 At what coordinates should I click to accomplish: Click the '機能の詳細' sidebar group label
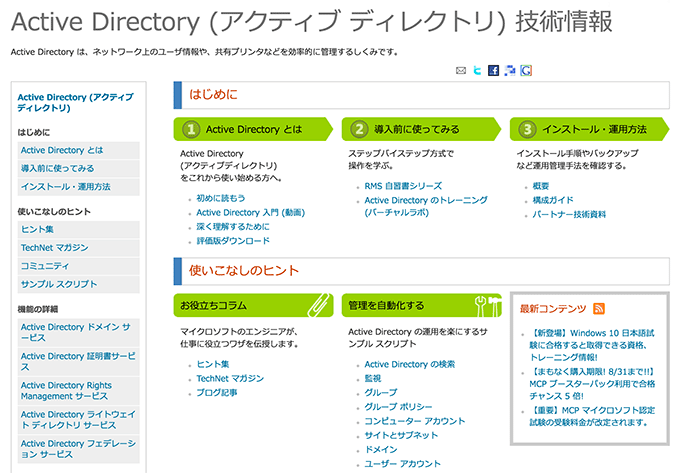(38, 309)
